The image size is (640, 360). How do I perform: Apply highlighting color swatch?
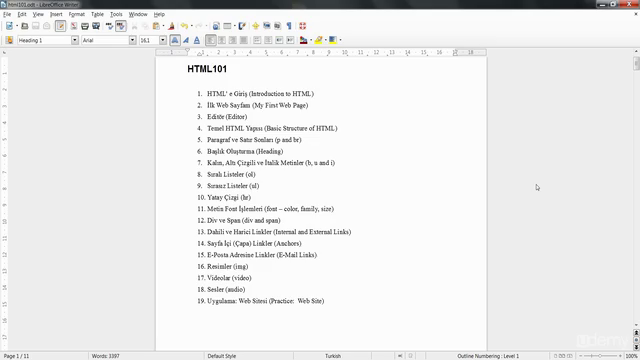point(318,40)
